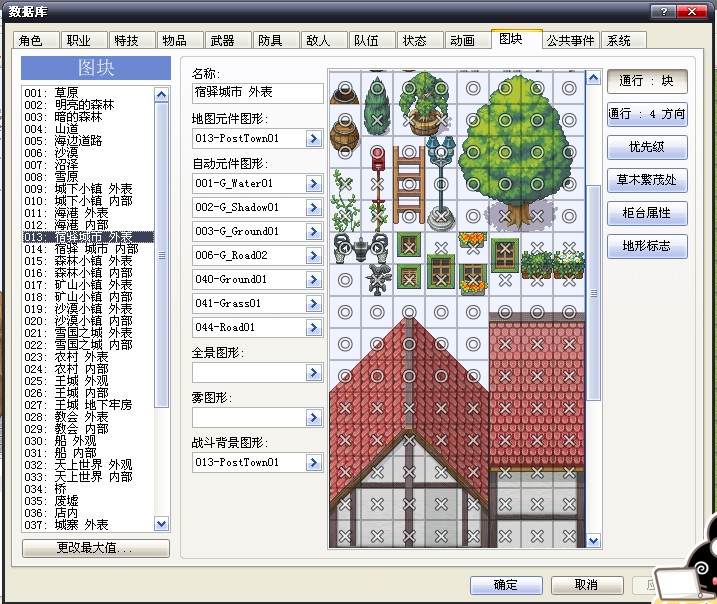This screenshot has width=717, height=604.
Task: Click the 名称 input field
Action: pyautogui.click(x=257, y=93)
